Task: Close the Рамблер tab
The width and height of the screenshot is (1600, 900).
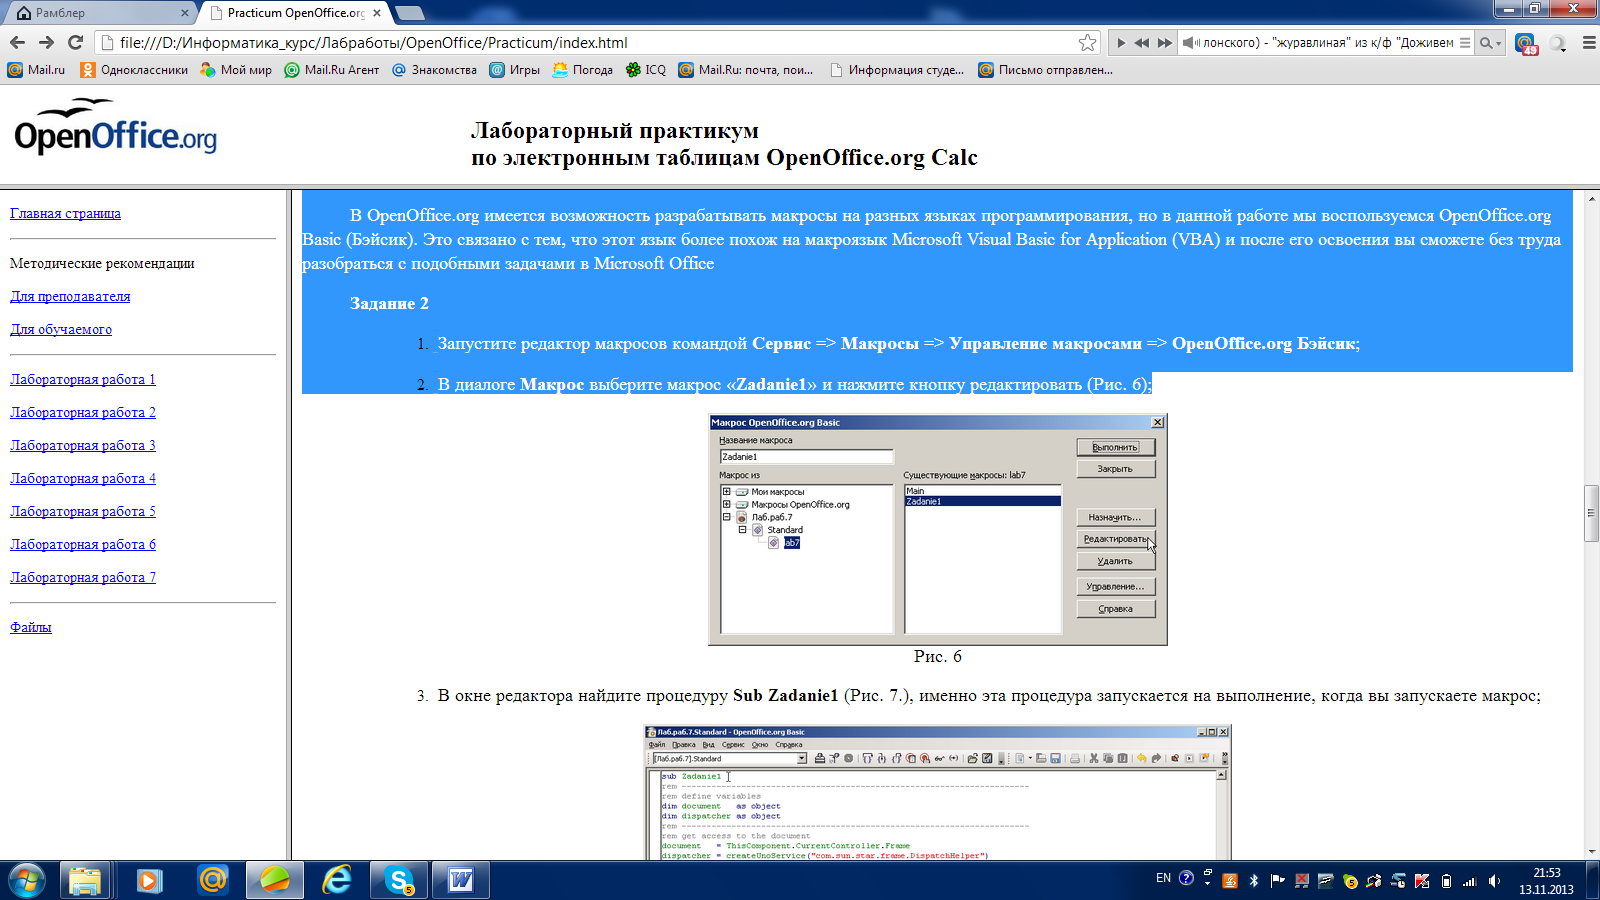Action: (184, 13)
